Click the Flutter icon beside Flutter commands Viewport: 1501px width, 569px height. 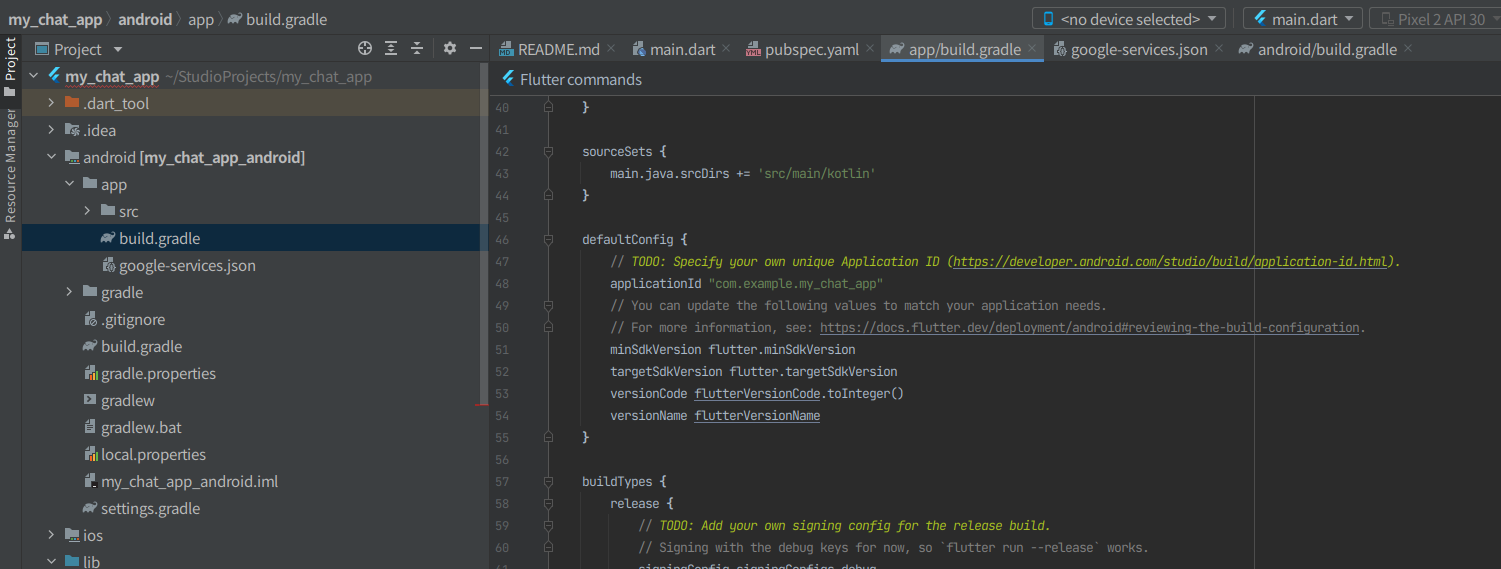[506, 79]
